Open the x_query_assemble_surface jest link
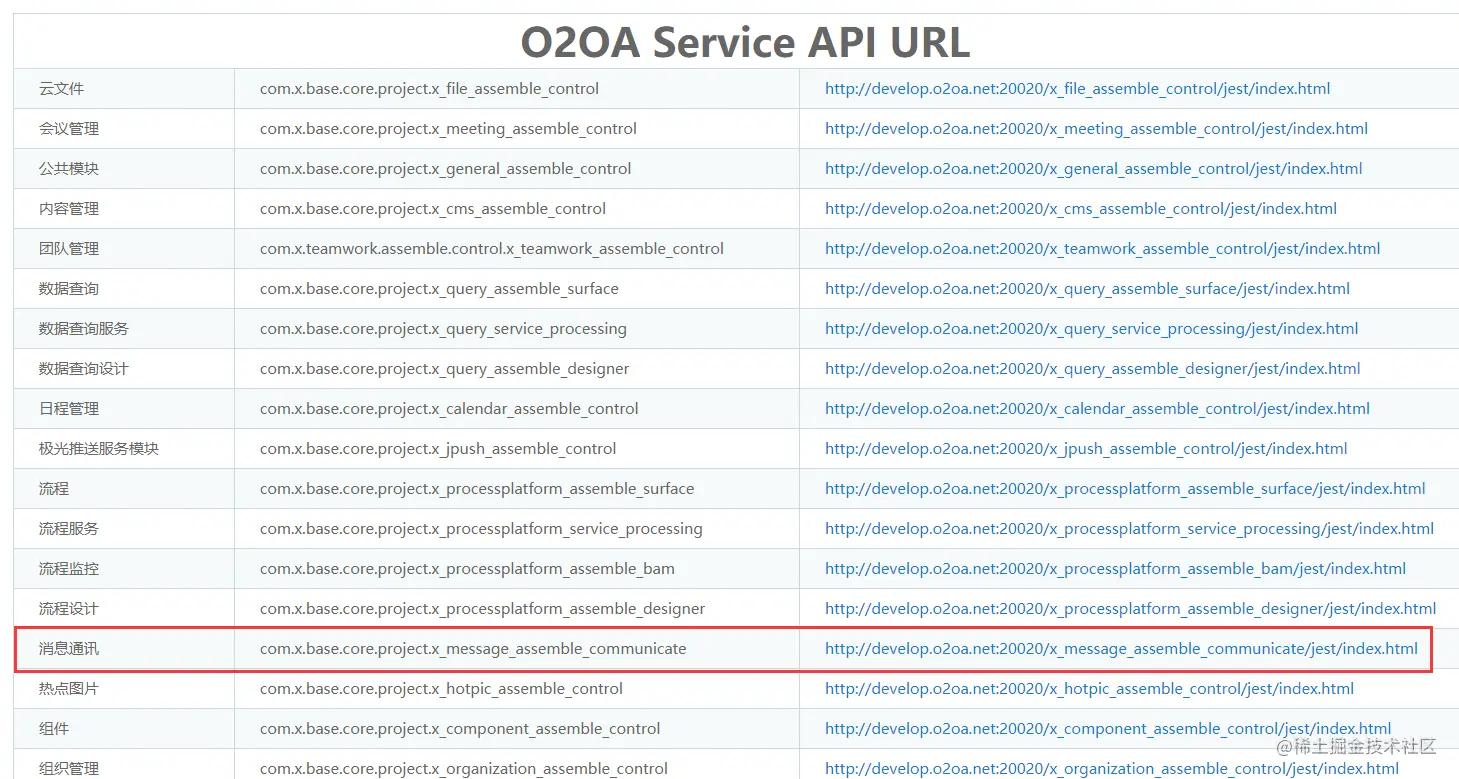The image size is (1459, 779). click(1087, 289)
